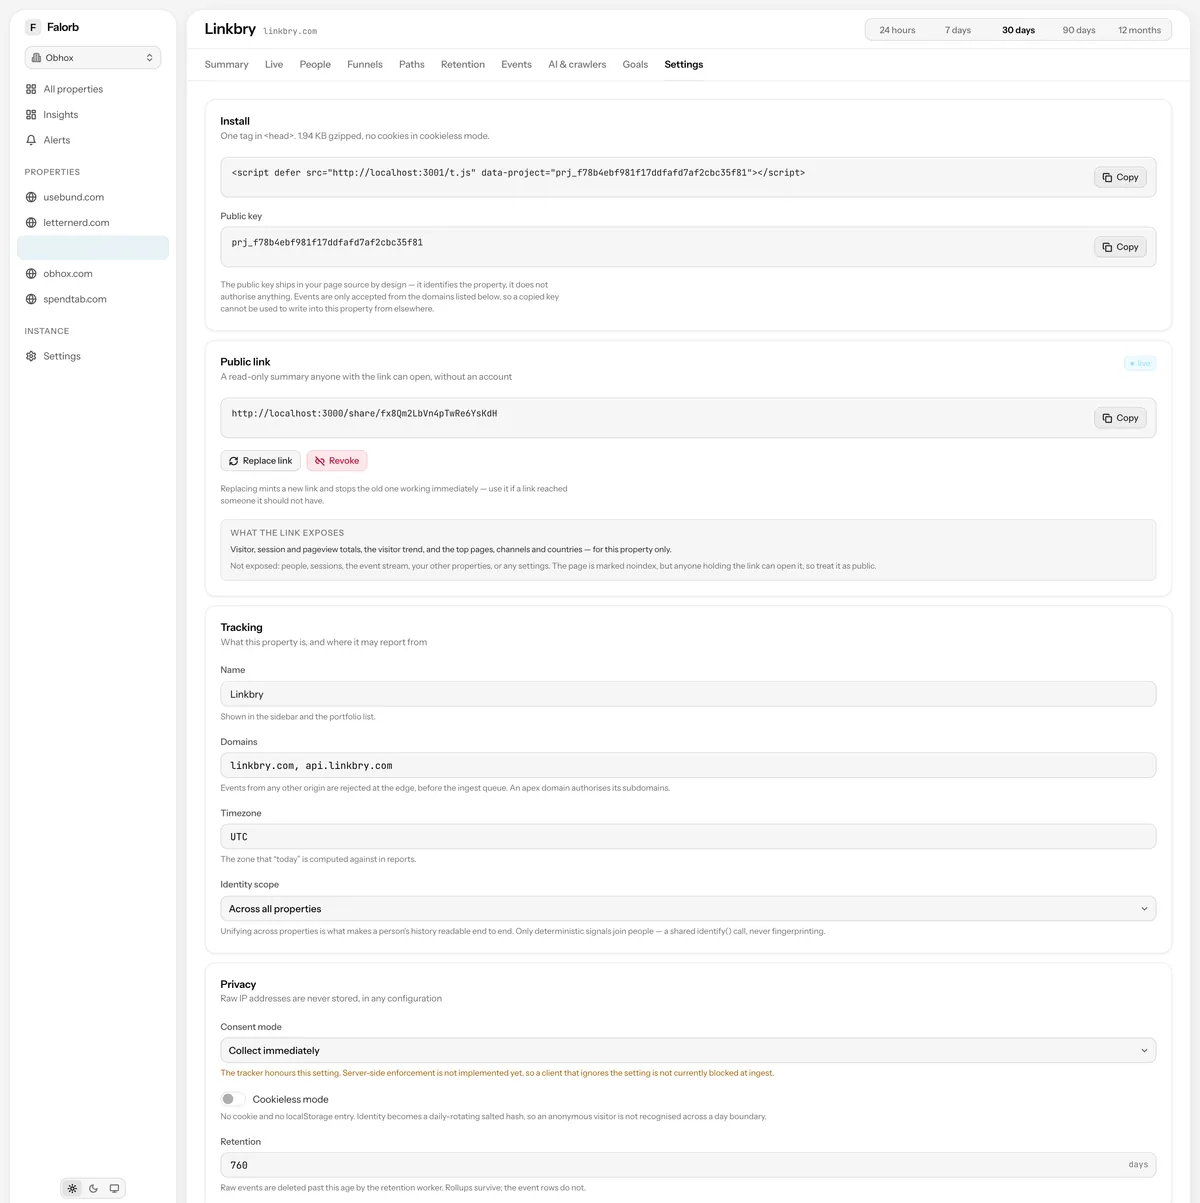Switch to the Retention tab
This screenshot has width=1200, height=1203.
coord(463,64)
